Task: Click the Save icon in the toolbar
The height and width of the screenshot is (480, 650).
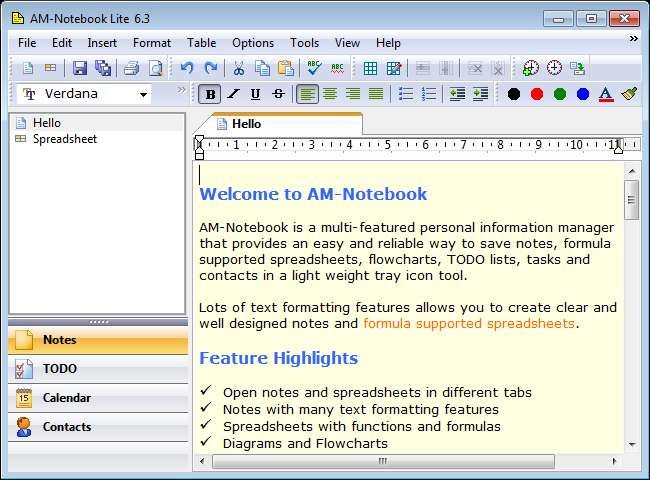Action: tap(79, 68)
